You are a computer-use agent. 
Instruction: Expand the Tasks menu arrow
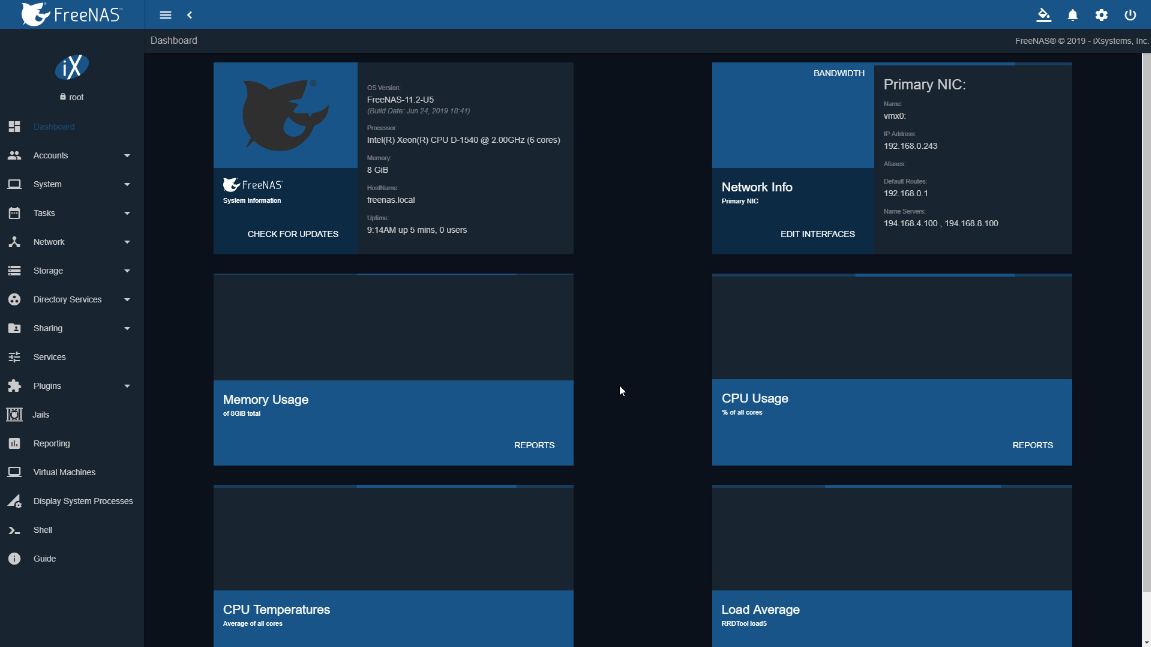tap(127, 213)
